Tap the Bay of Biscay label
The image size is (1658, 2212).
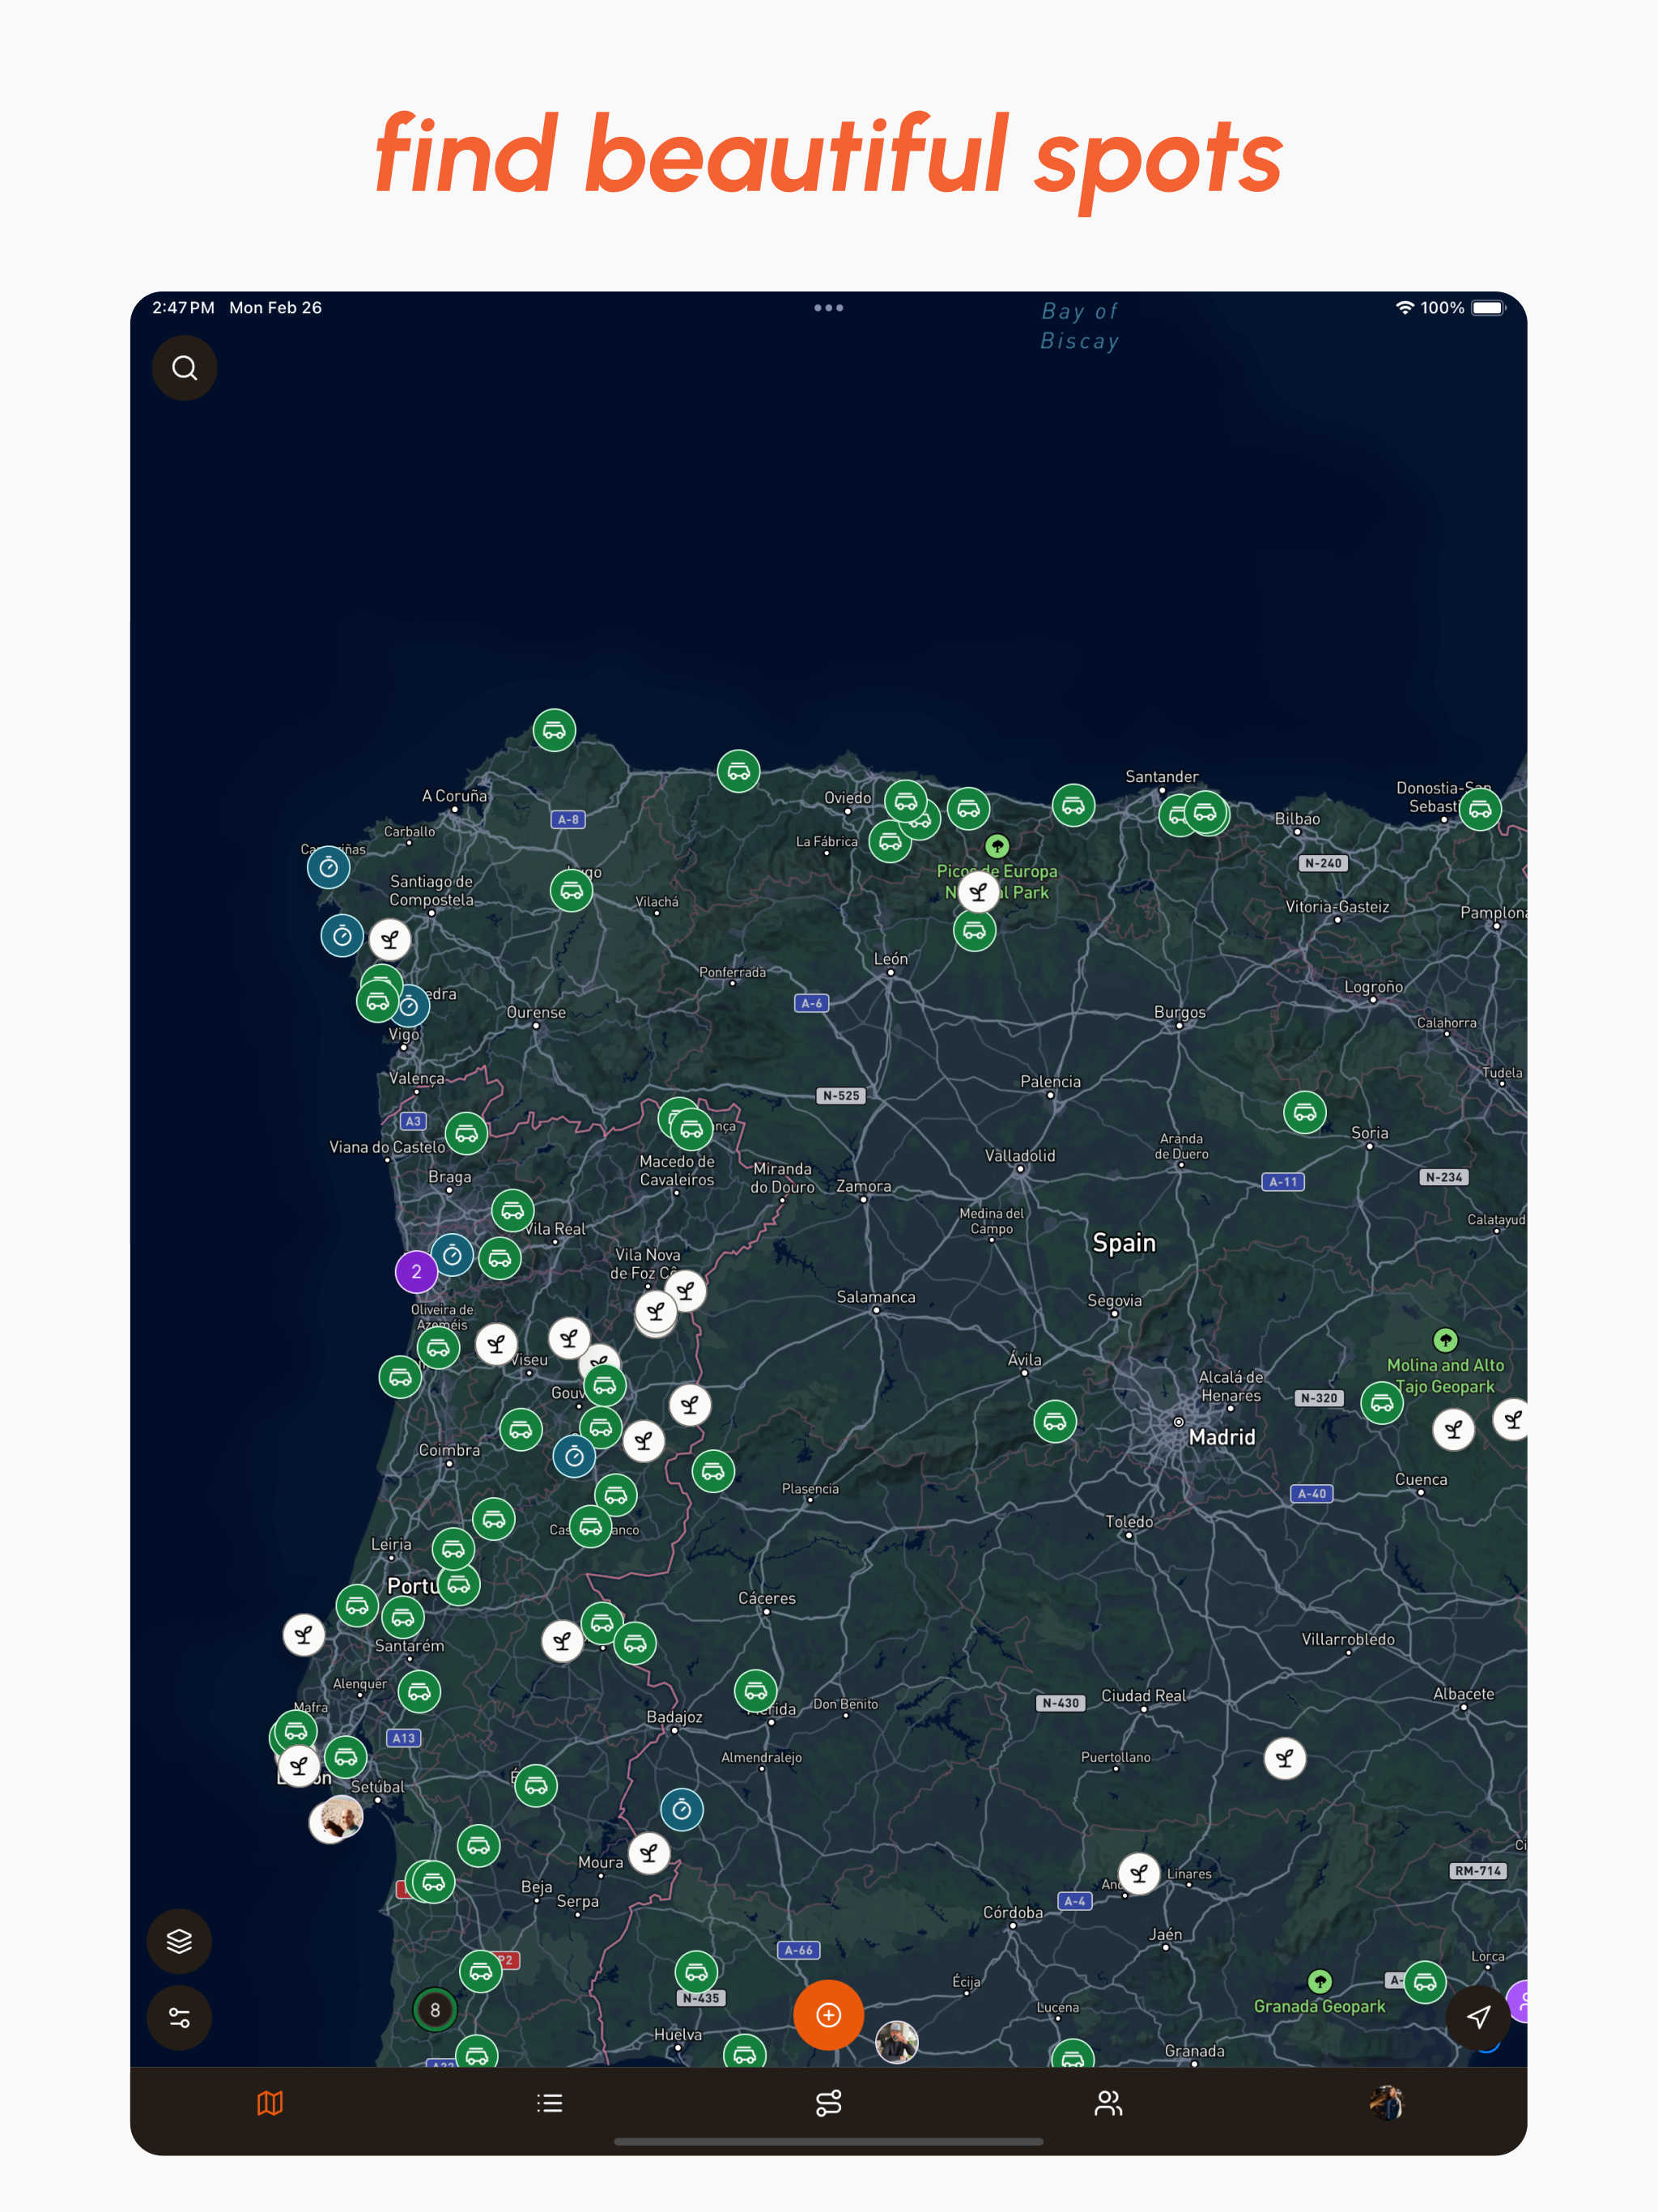1080,326
